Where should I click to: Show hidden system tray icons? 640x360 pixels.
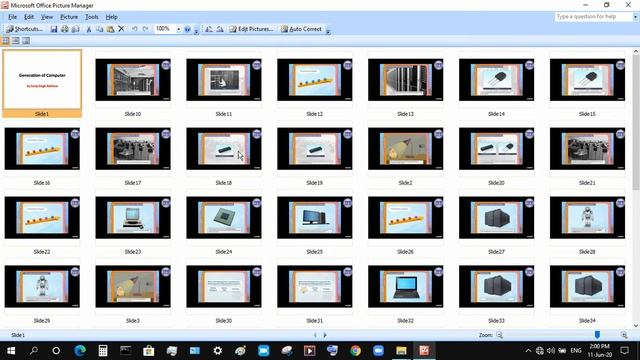528,351
